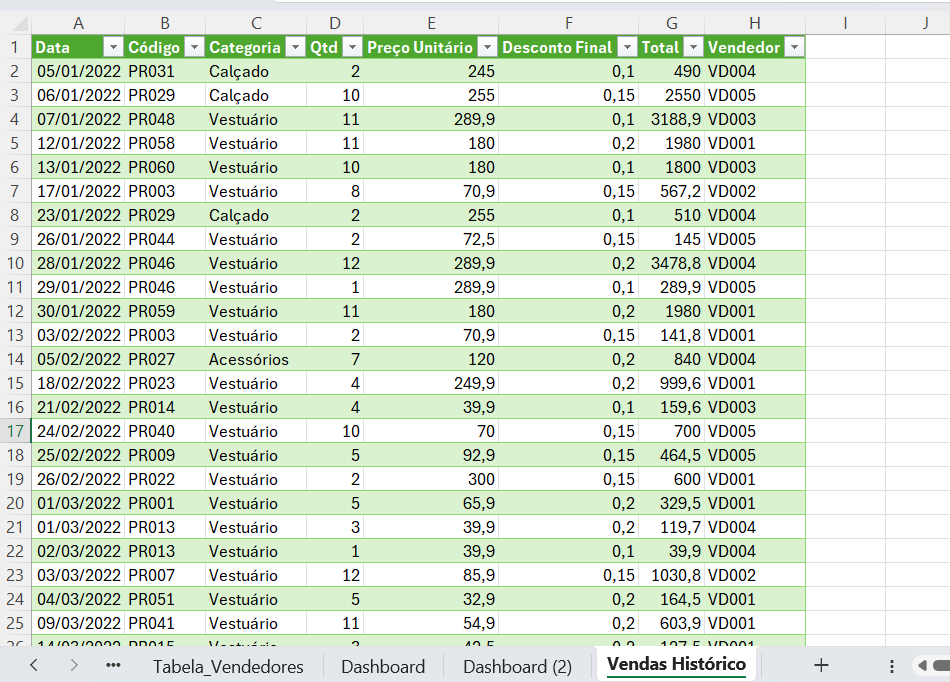The width and height of the screenshot is (950, 682).
Task: Click date cell 26/02/2022
Action: point(78,479)
